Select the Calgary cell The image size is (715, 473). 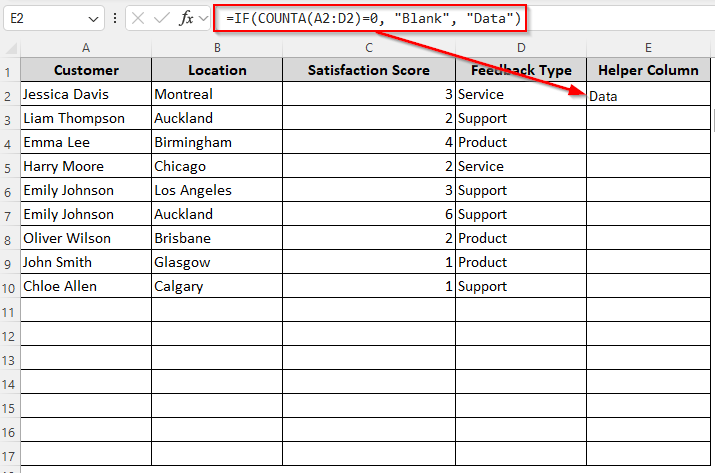(x=217, y=286)
